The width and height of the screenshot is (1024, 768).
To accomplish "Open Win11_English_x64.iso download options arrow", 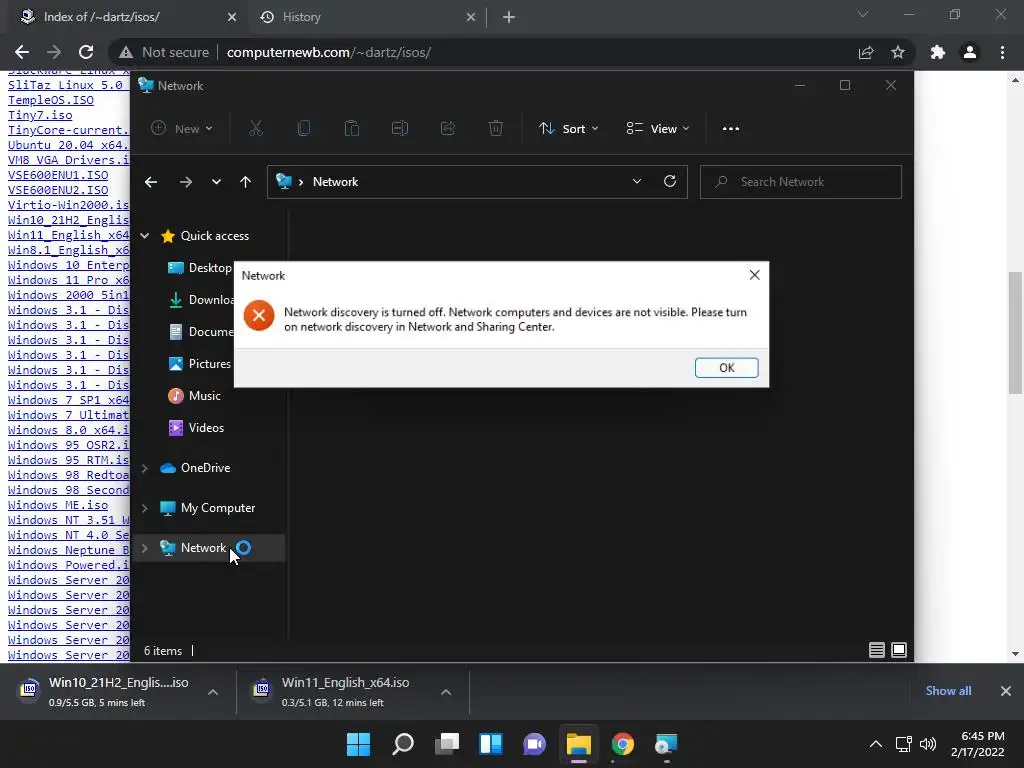I will tap(446, 692).
